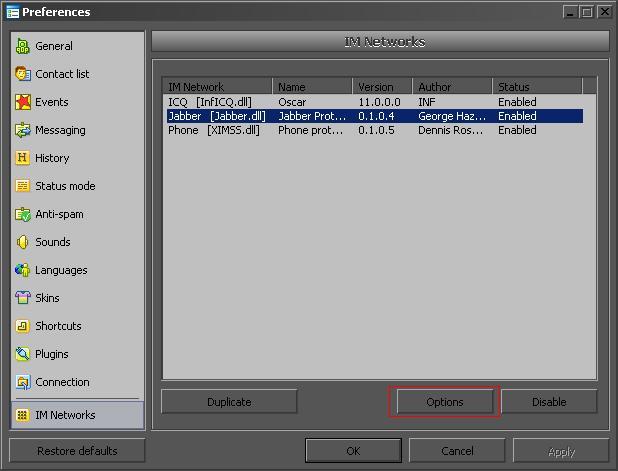Click the version 11.0.0.0 cell
618x471 pixels.
pos(379,102)
